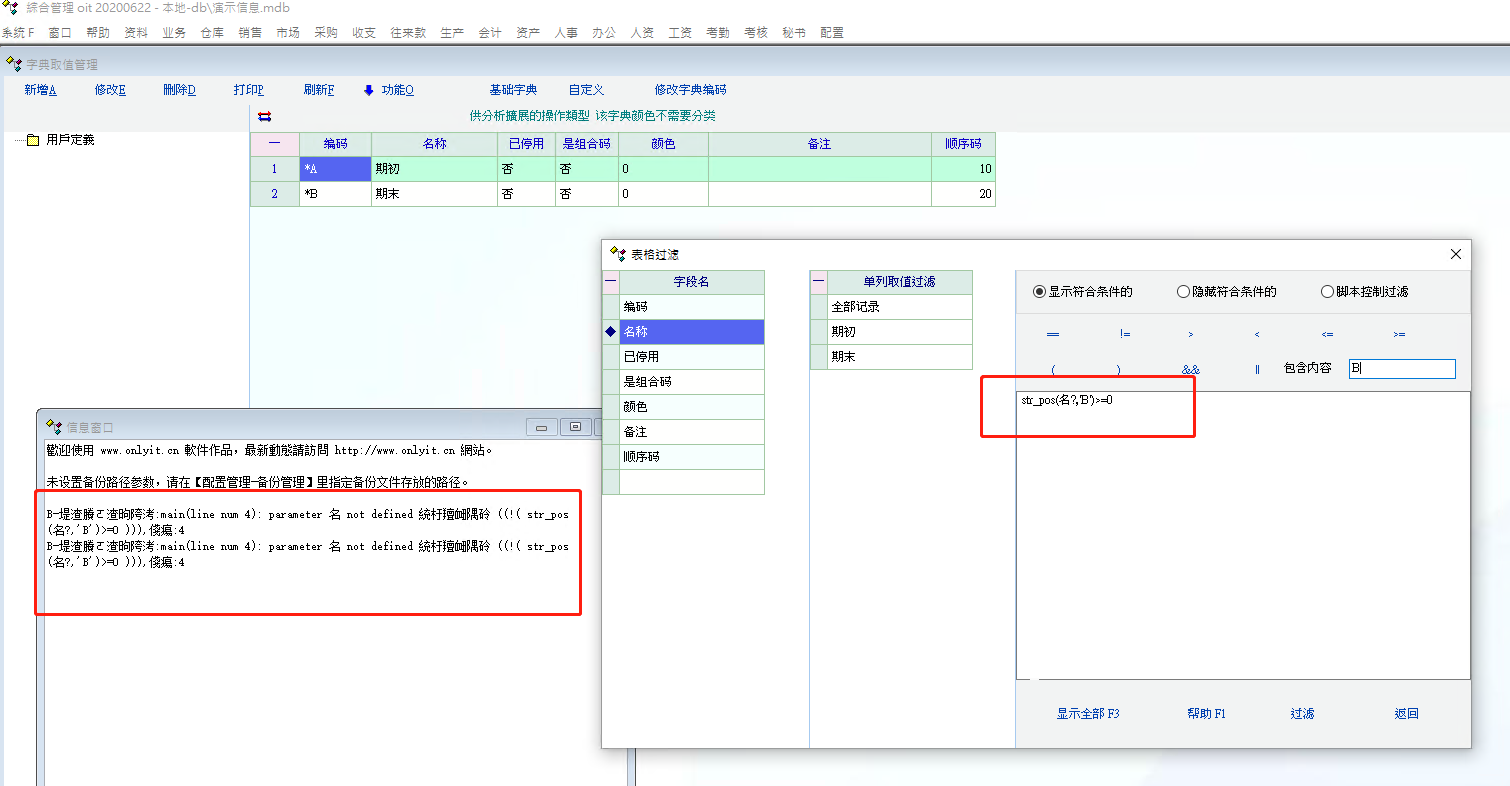Viewport: 1510px width, 786px height.
Task: Click 显示全部 F3 button
Action: point(1087,713)
